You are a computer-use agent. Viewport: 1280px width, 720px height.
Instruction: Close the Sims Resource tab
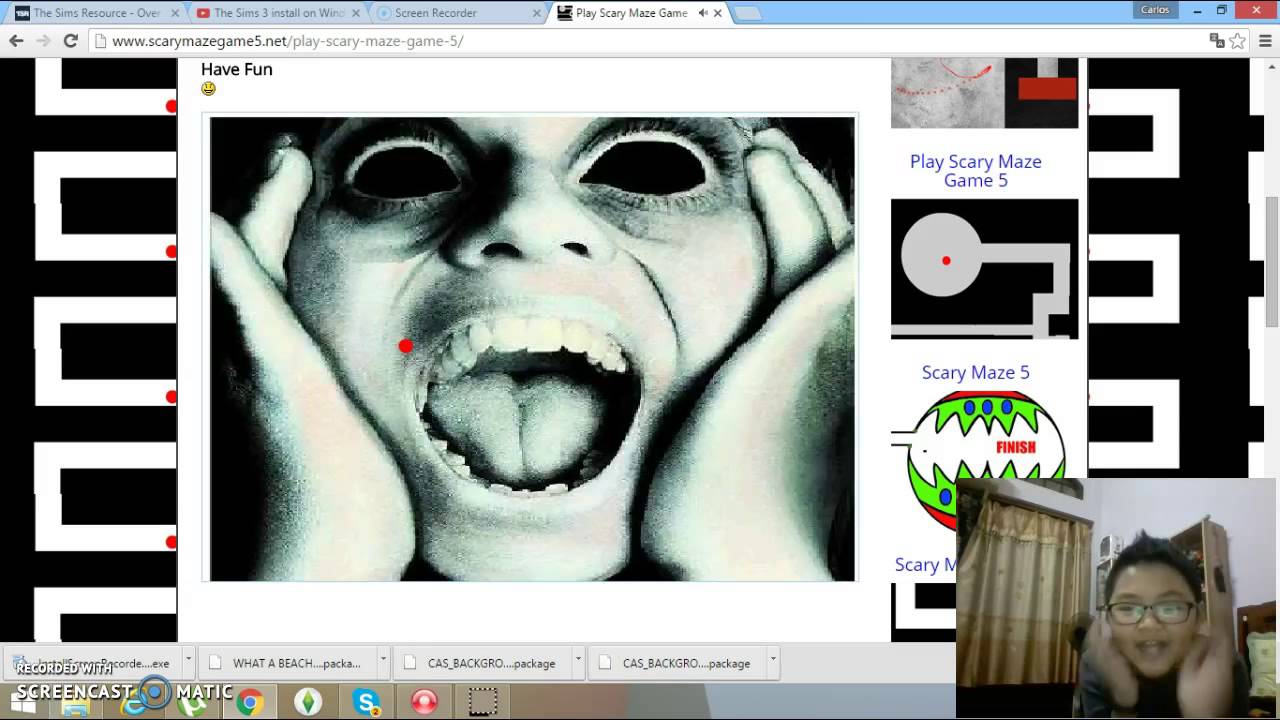(x=173, y=13)
